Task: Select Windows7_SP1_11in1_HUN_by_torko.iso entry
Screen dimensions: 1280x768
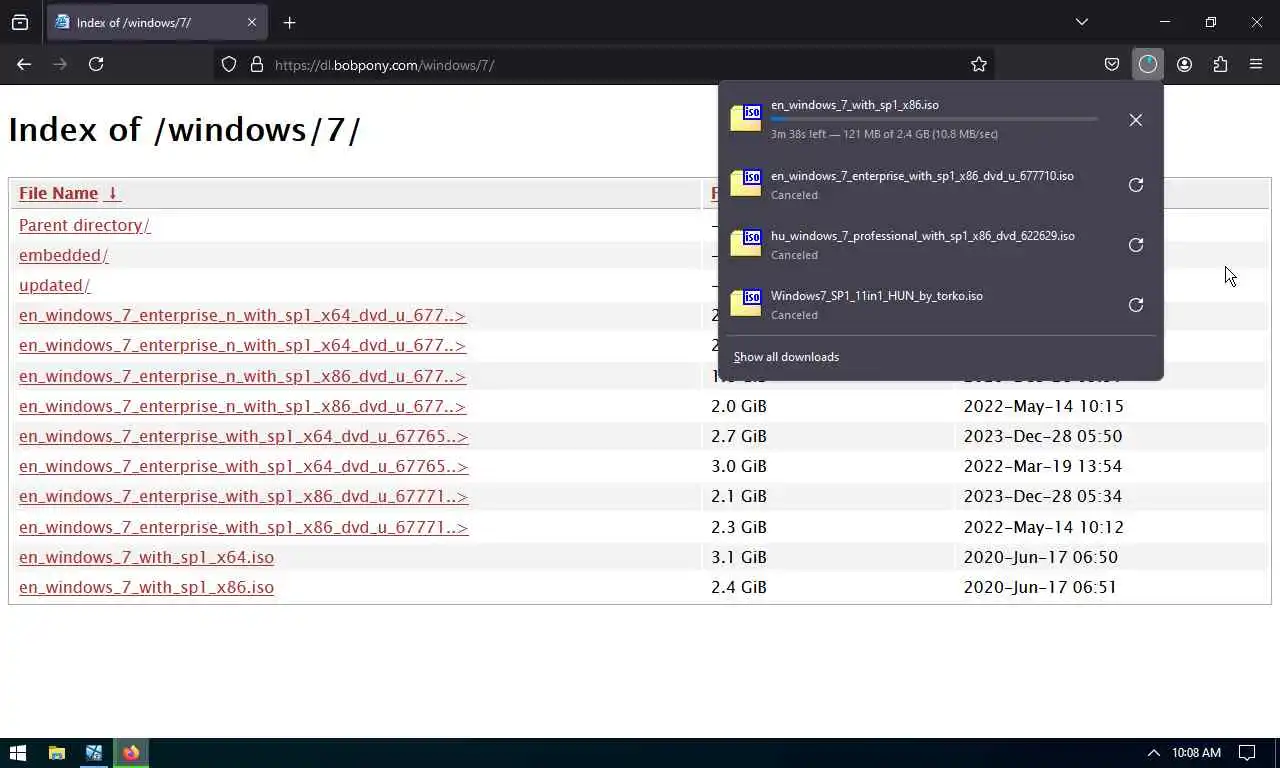Action: coord(915,305)
